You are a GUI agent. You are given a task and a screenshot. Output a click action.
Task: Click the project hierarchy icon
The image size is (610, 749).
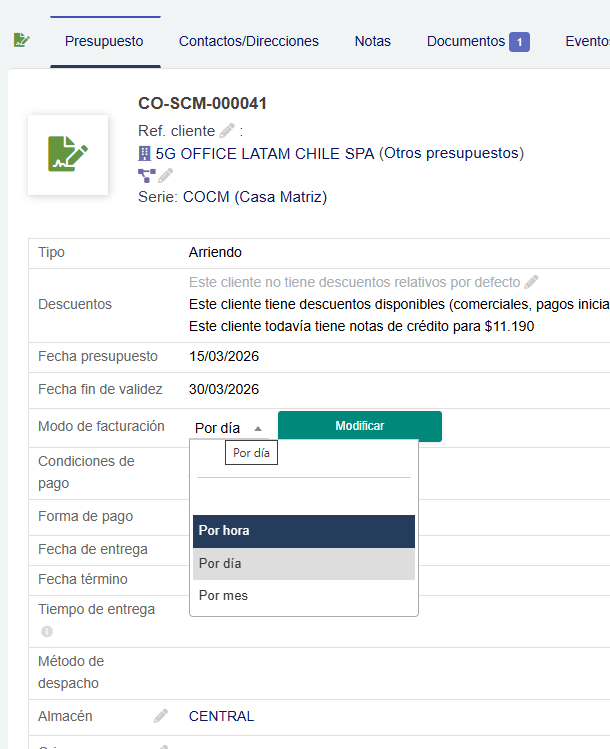[x=147, y=176]
